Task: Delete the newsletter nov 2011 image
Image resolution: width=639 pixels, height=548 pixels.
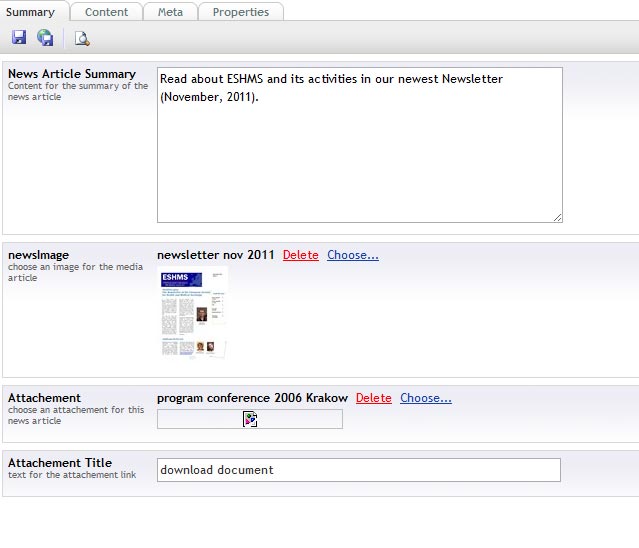Action: [300, 255]
